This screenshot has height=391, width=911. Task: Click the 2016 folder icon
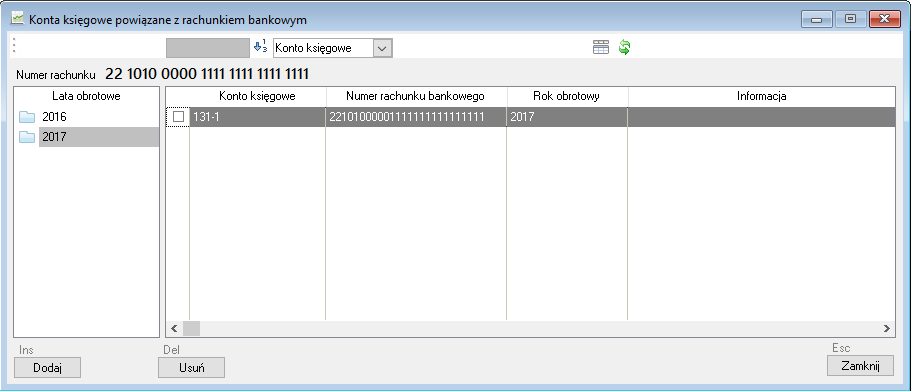pos(27,117)
